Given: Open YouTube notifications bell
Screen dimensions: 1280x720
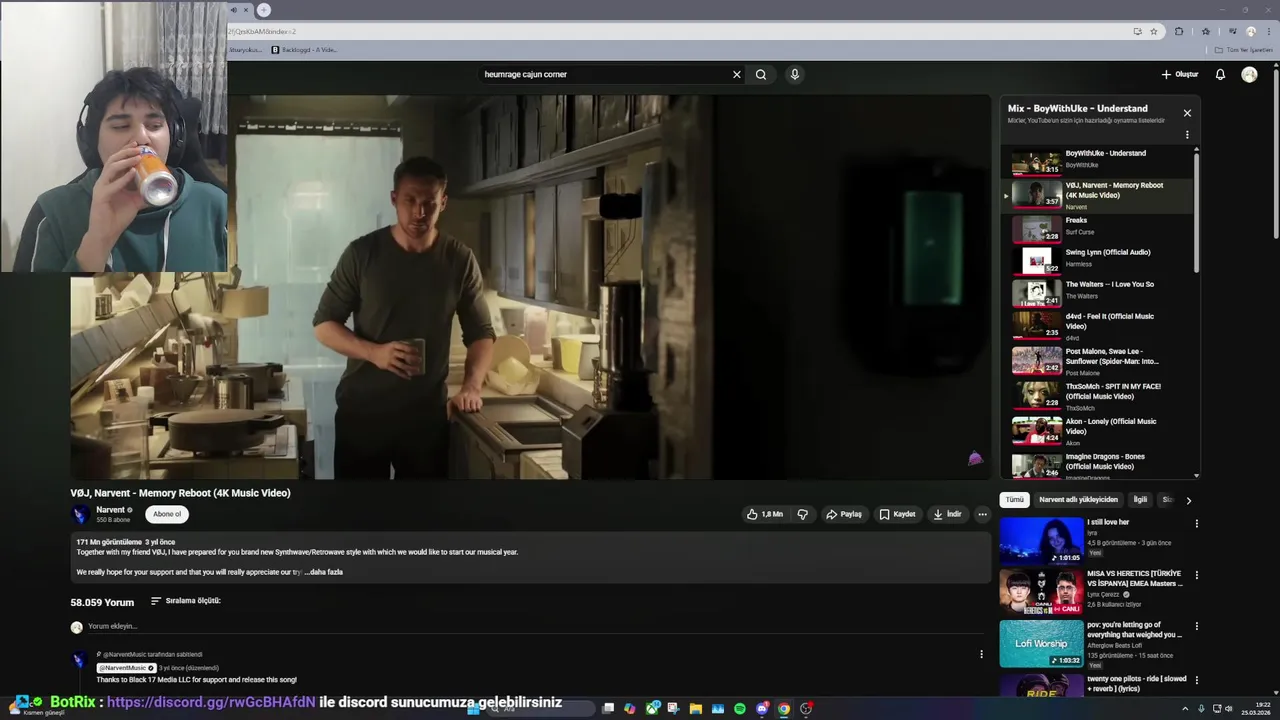Looking at the screenshot, I should point(1220,74).
